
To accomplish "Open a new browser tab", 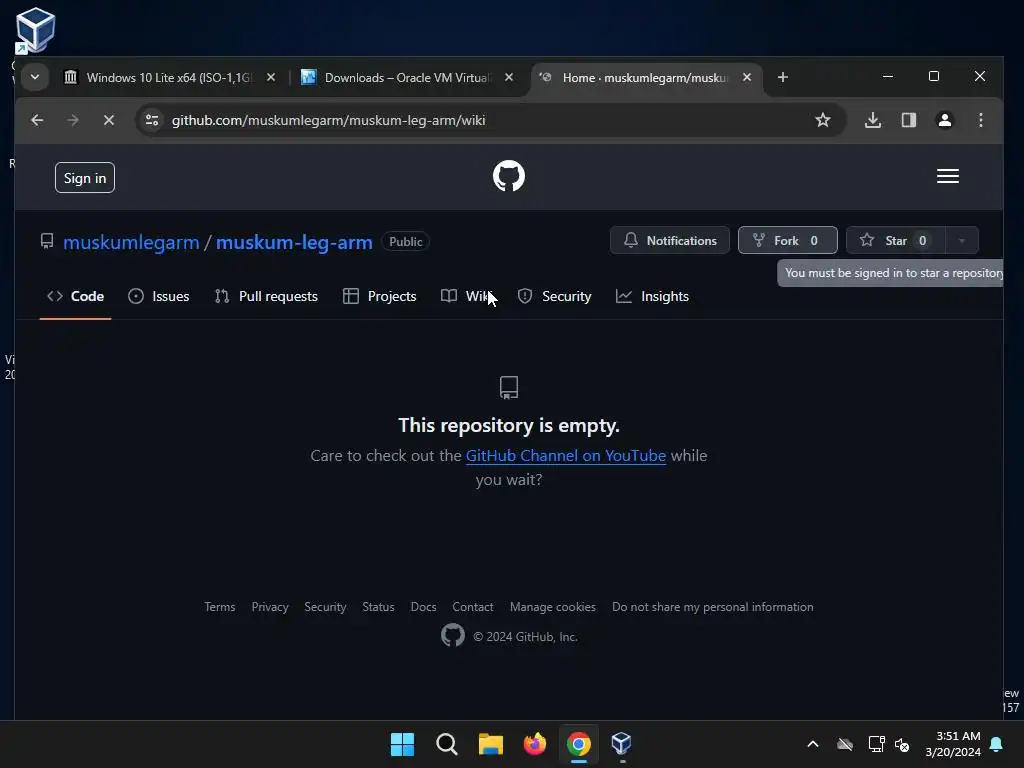I will tap(783, 78).
